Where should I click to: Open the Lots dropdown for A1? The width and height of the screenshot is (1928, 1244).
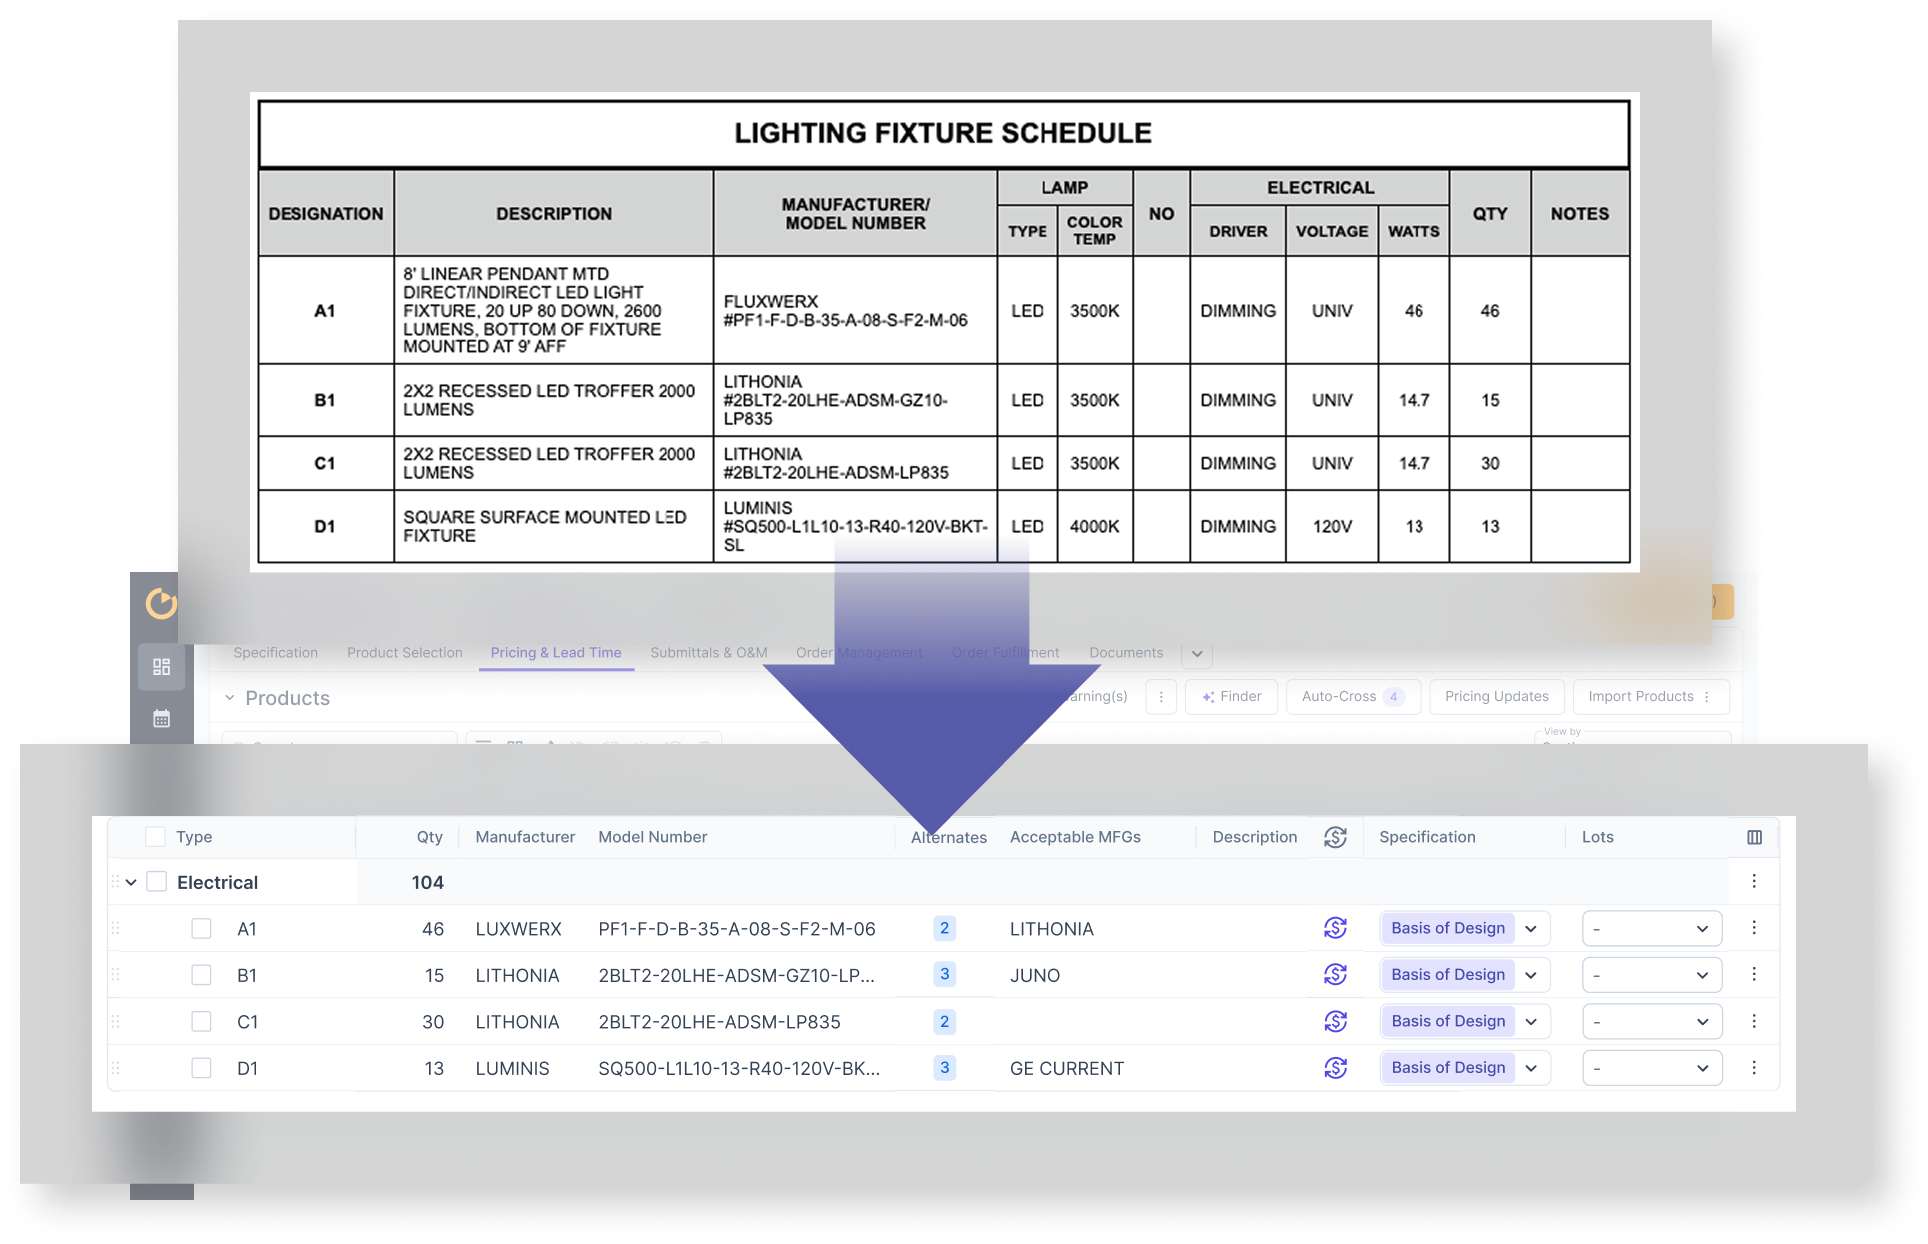pos(1652,928)
